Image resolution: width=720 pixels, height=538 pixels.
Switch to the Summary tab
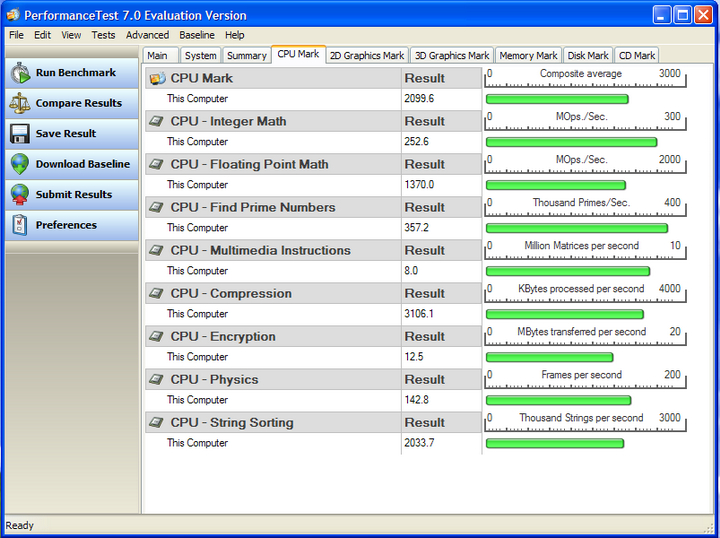(x=247, y=56)
